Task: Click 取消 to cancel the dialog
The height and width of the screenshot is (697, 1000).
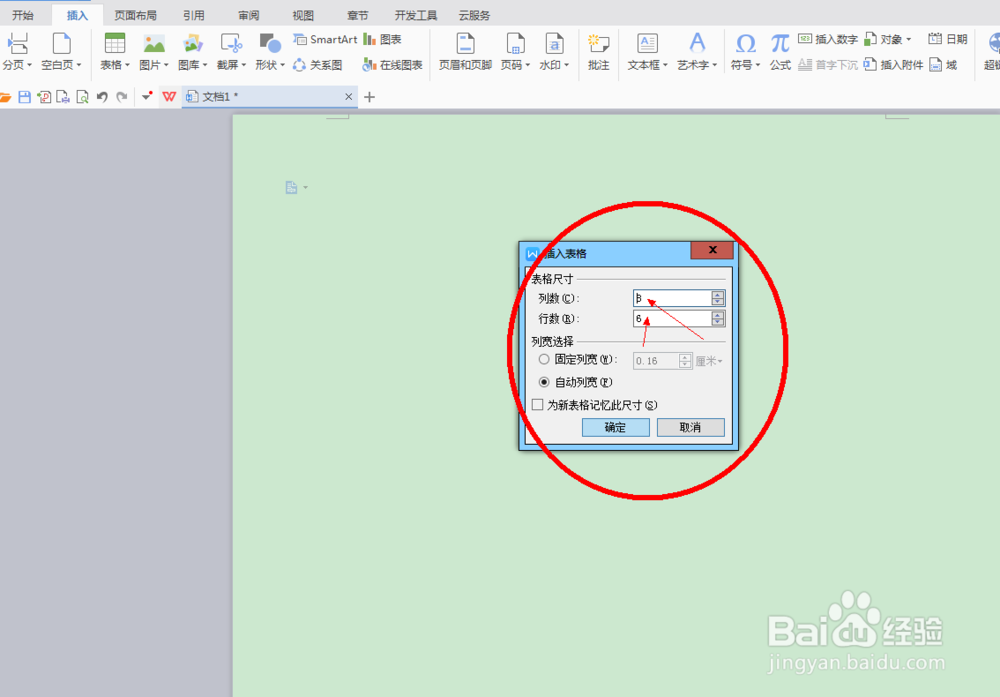Action: pyautogui.click(x=691, y=427)
